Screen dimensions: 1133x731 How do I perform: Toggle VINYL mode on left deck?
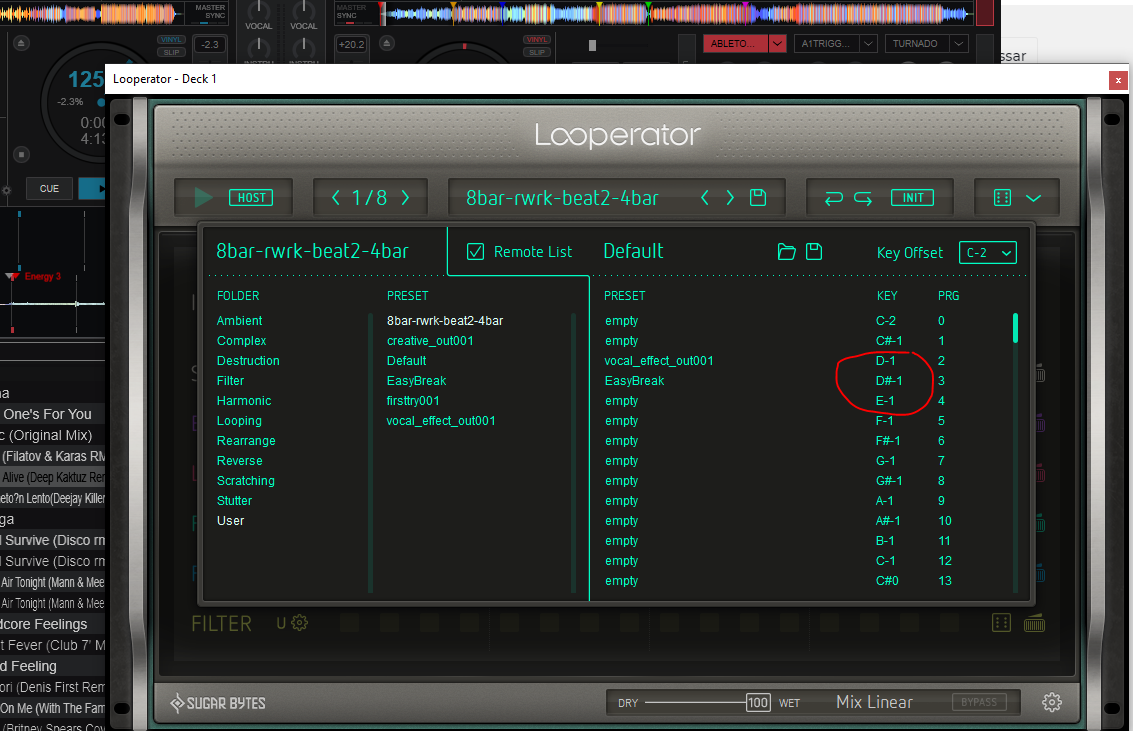click(x=171, y=40)
